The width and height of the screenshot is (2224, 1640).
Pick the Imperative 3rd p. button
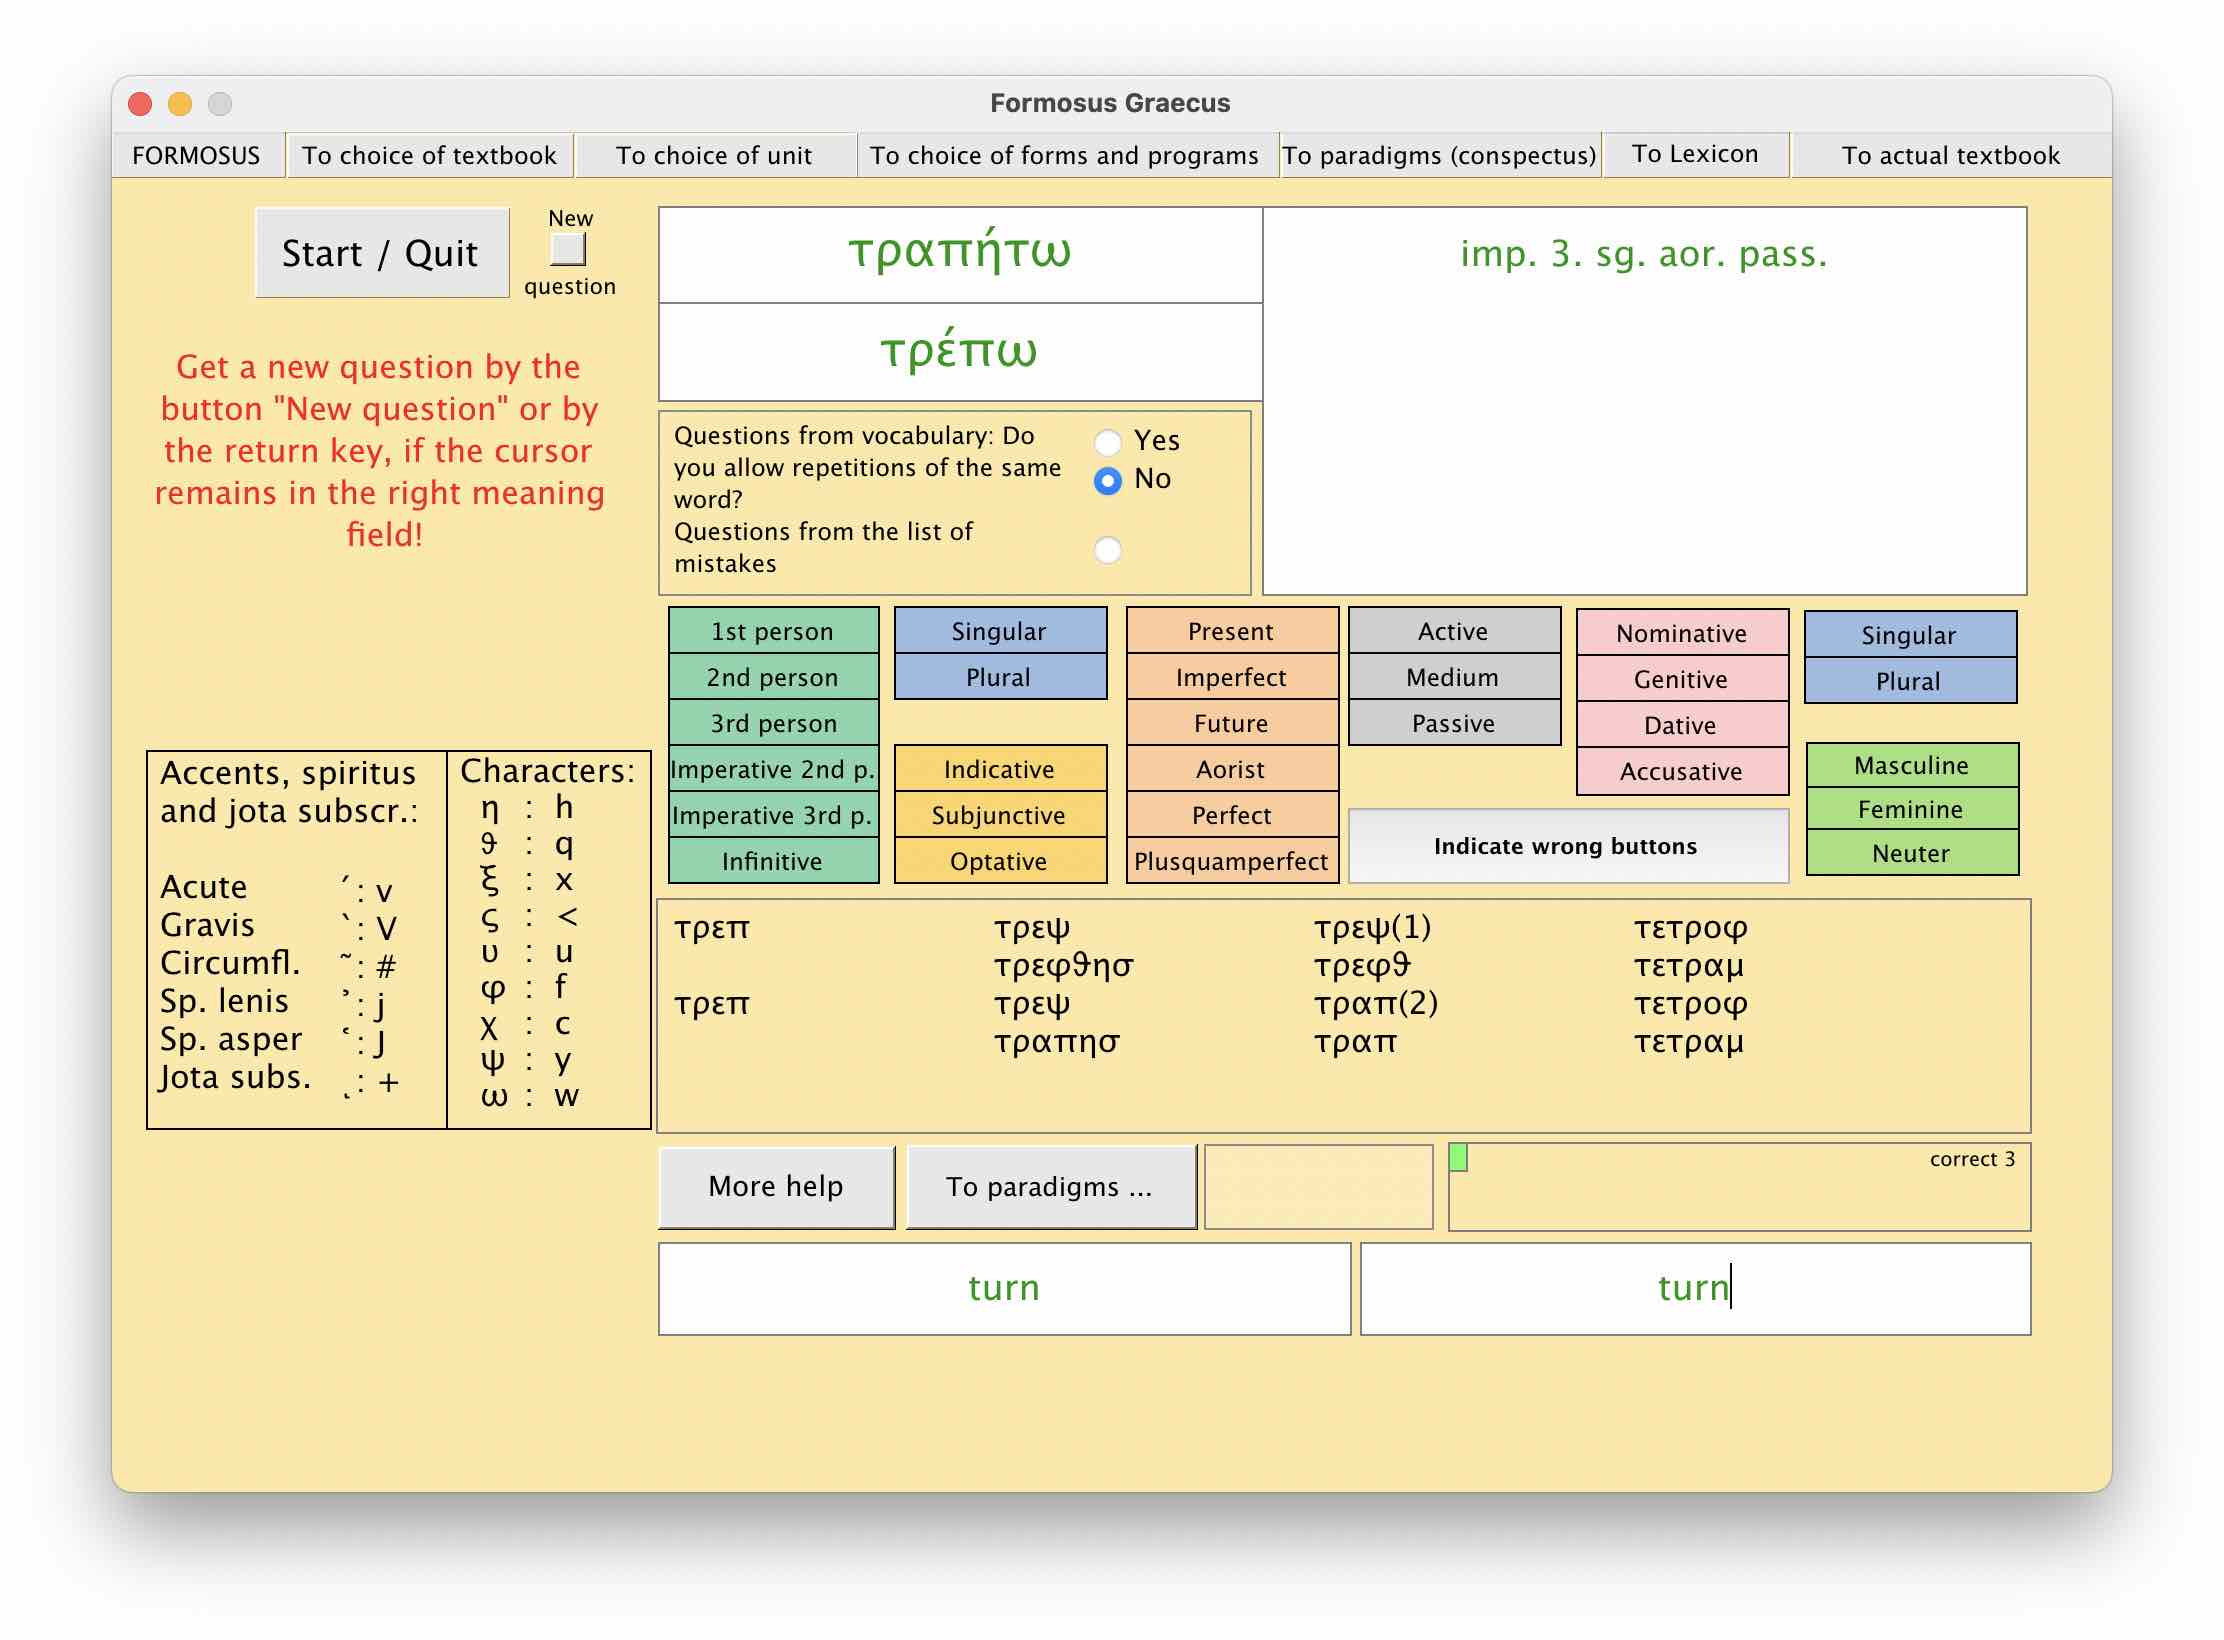click(x=772, y=815)
